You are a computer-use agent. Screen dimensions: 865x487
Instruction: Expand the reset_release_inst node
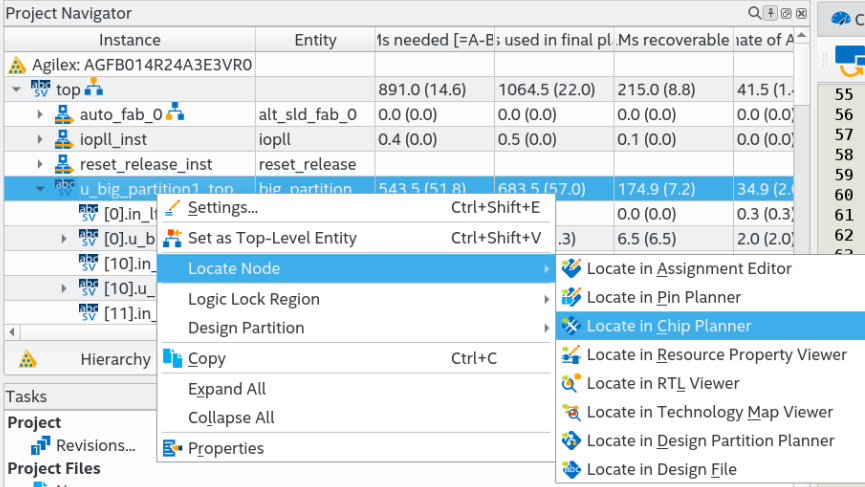click(40, 164)
